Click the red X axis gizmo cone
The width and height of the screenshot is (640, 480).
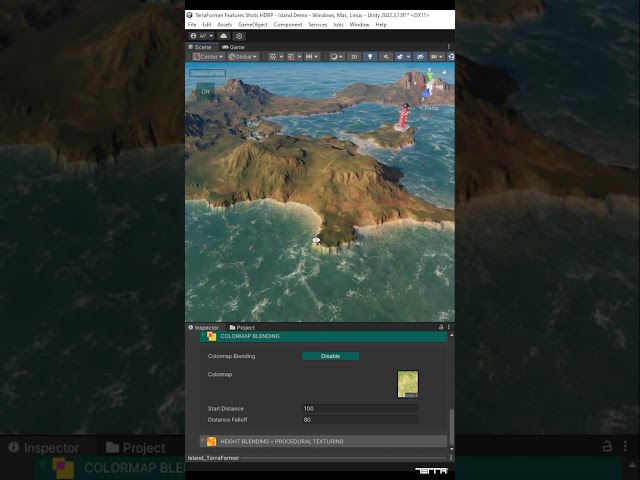(x=420, y=84)
